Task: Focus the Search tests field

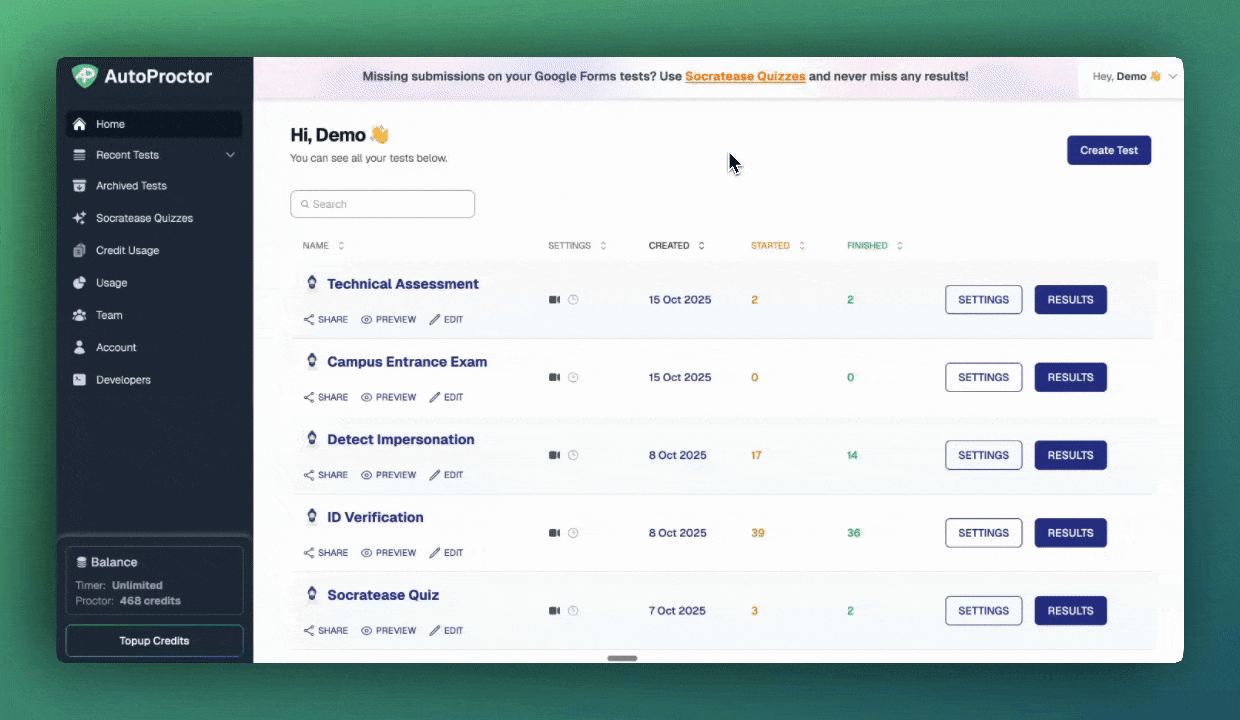Action: [x=382, y=204]
